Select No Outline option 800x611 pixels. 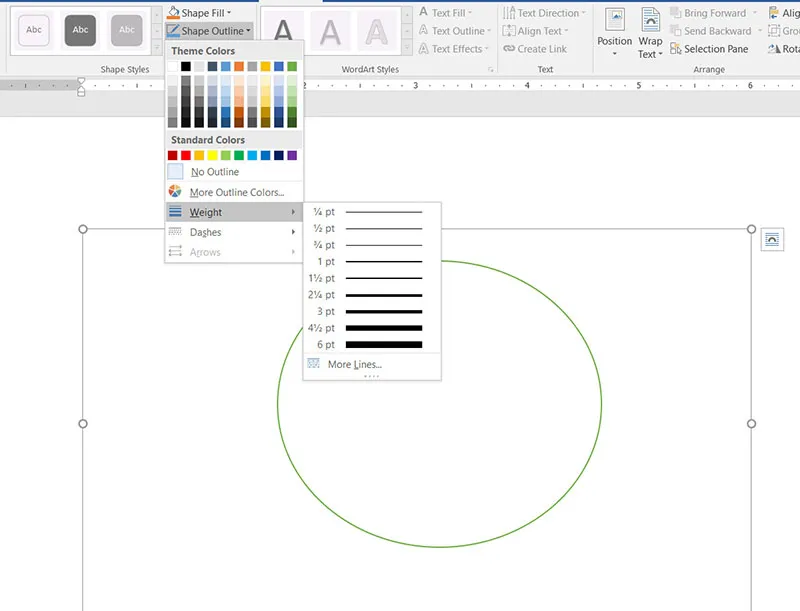214,172
